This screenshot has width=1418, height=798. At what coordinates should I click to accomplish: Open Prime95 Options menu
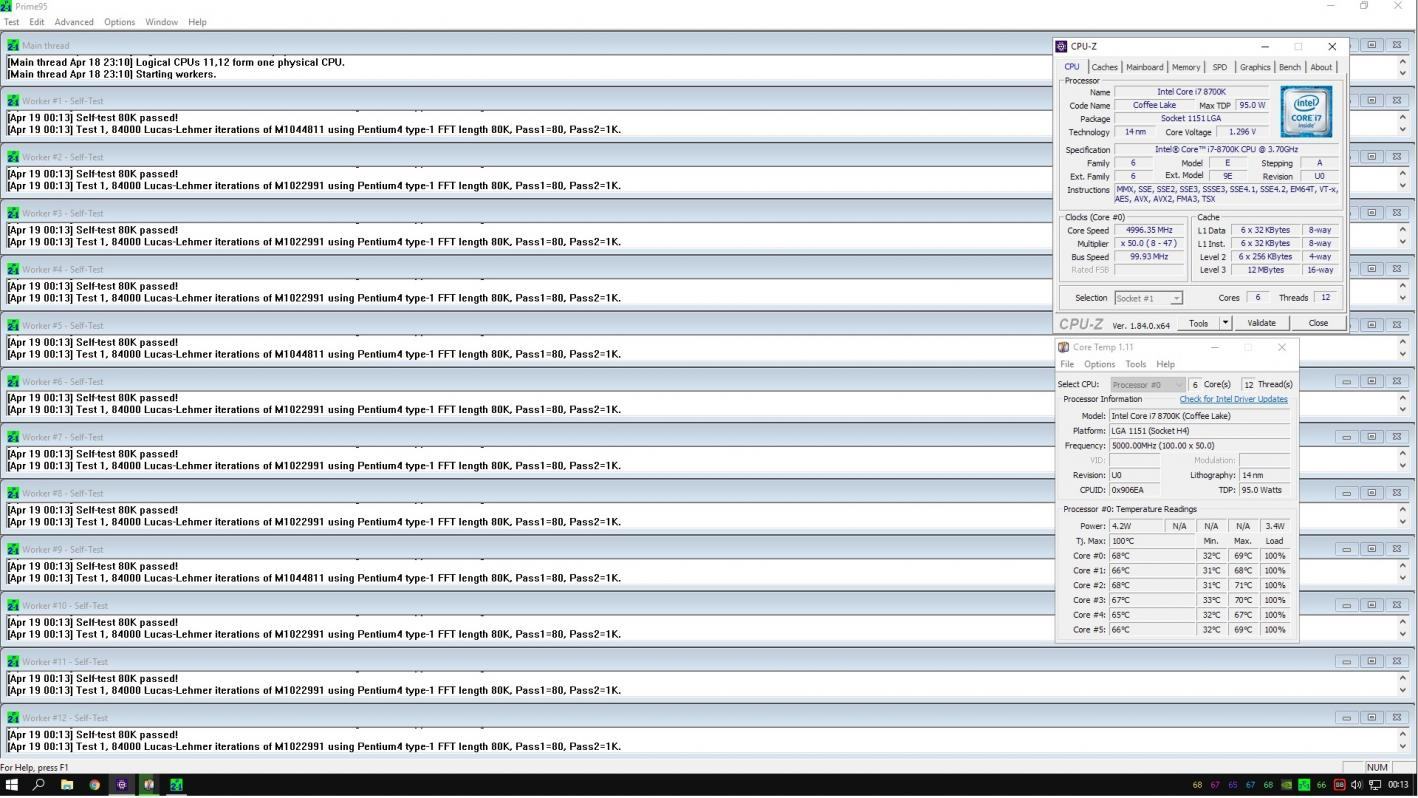[x=119, y=22]
